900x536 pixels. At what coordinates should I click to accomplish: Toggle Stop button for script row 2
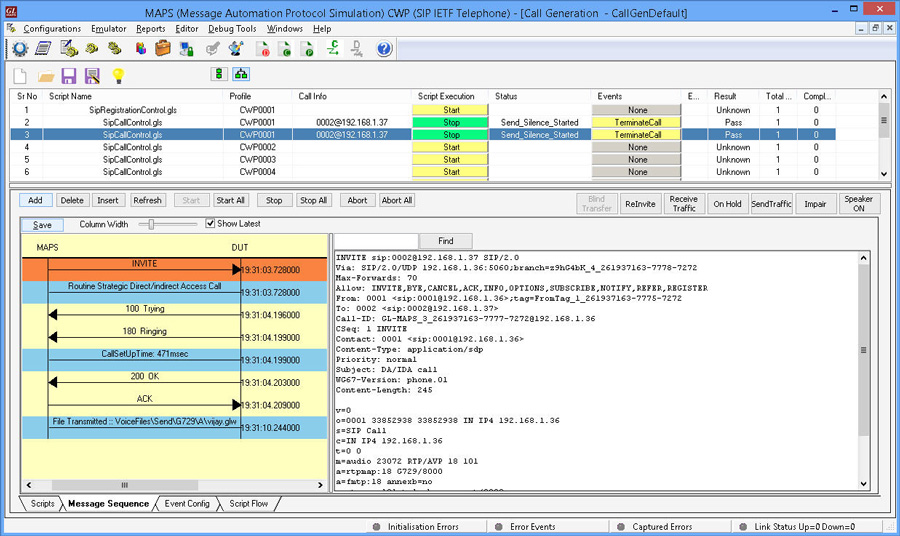pos(451,122)
